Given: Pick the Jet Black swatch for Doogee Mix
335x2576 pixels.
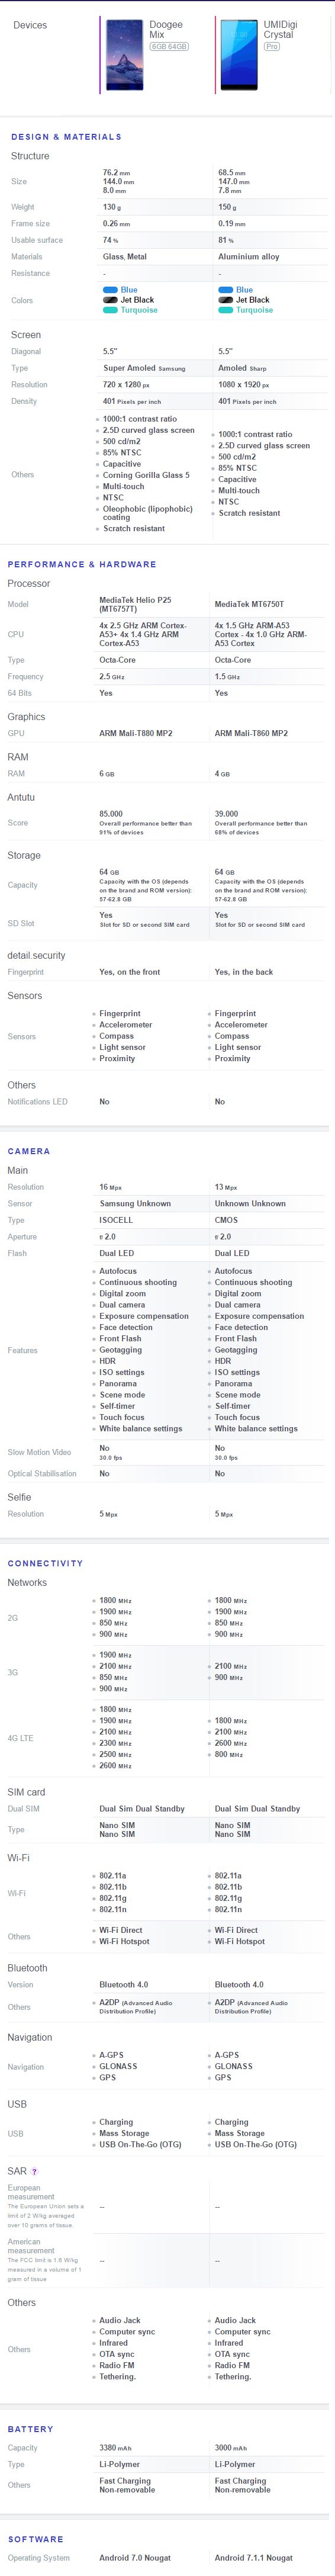Looking at the screenshot, I should pyautogui.click(x=111, y=300).
